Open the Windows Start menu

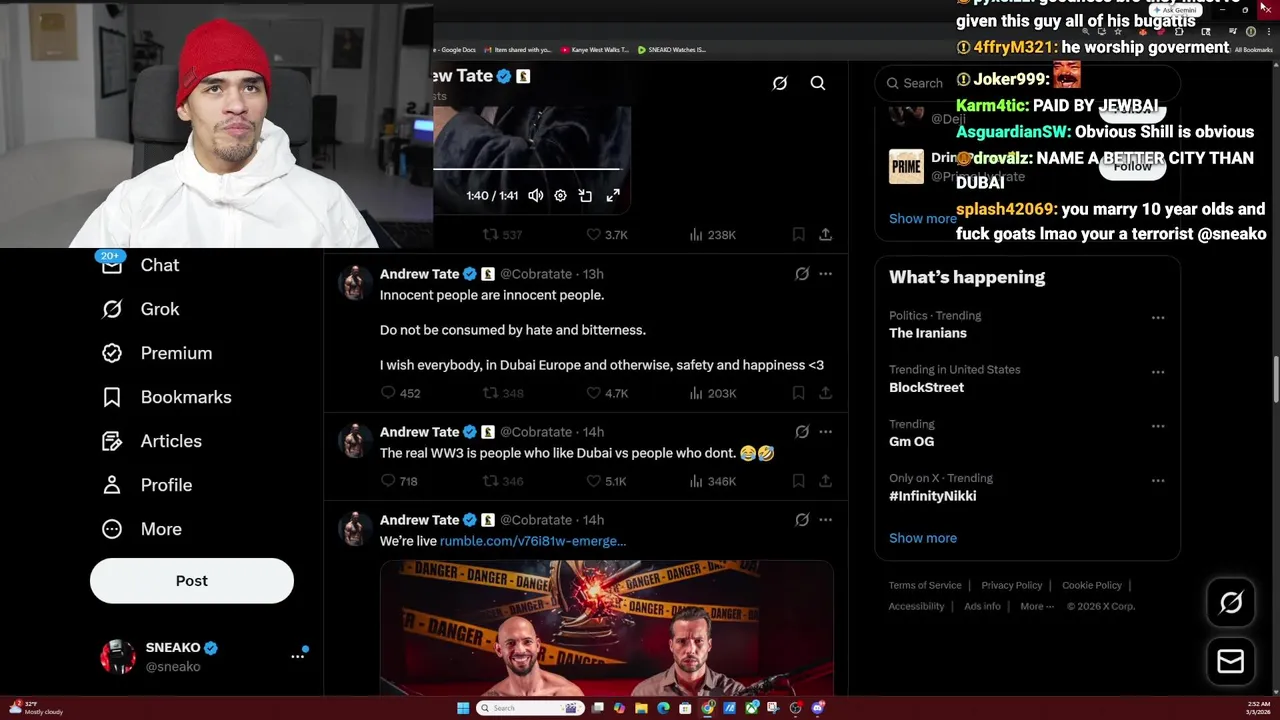[x=463, y=708]
